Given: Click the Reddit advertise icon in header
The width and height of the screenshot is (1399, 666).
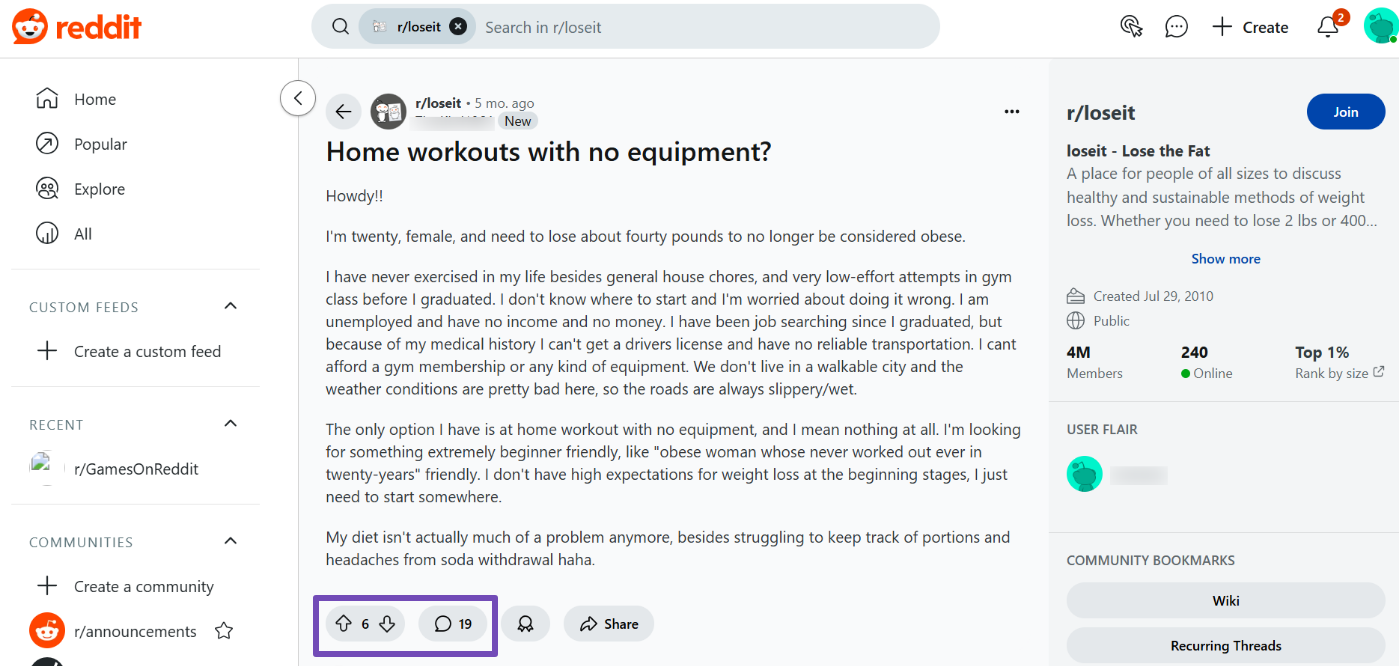Looking at the screenshot, I should (1131, 27).
